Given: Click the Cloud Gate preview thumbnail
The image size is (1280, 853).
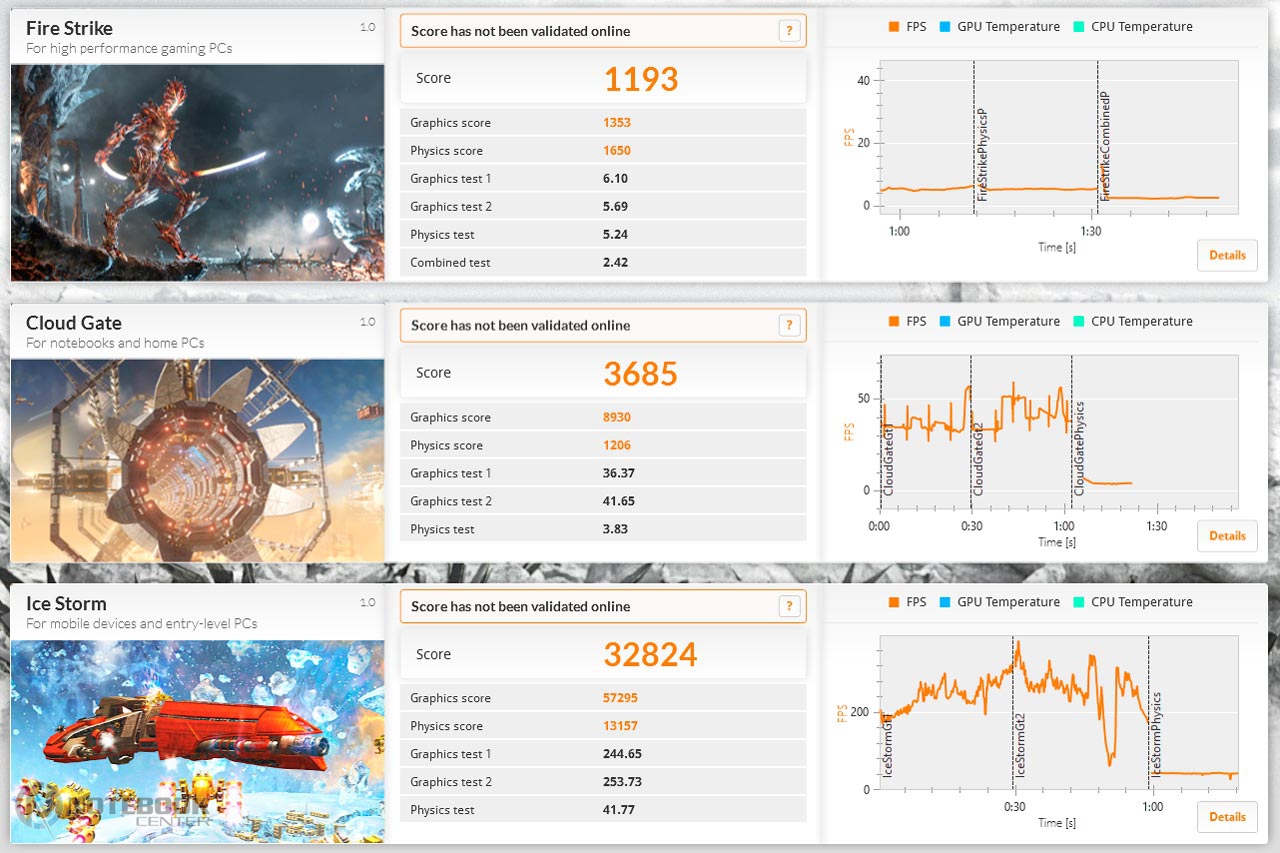Looking at the screenshot, I should click(x=197, y=460).
